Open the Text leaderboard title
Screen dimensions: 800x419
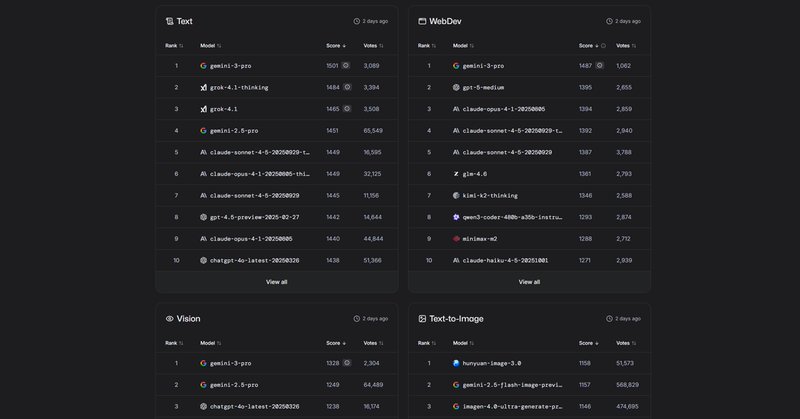184,21
